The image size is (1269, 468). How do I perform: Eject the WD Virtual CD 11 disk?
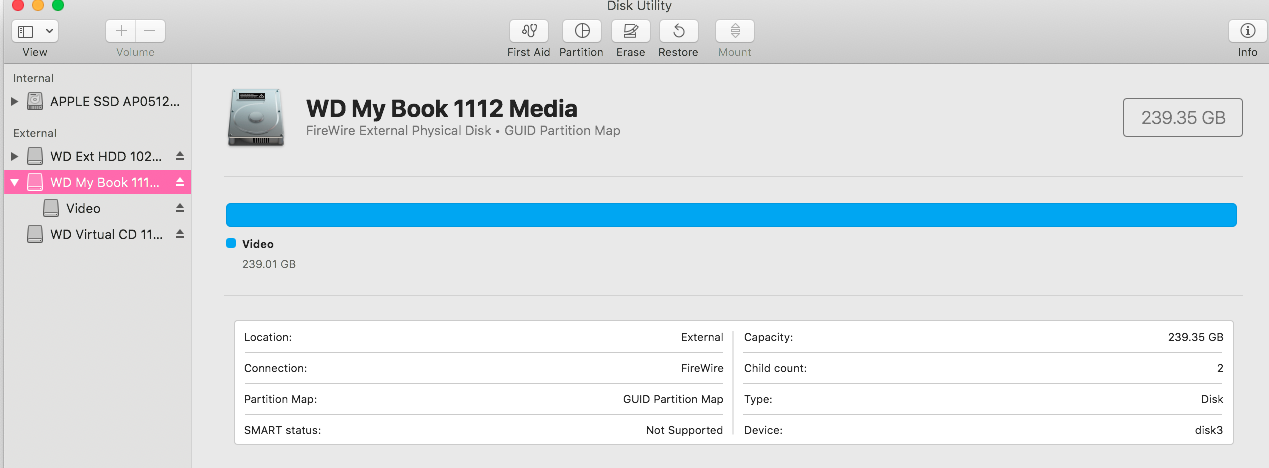[x=180, y=234]
